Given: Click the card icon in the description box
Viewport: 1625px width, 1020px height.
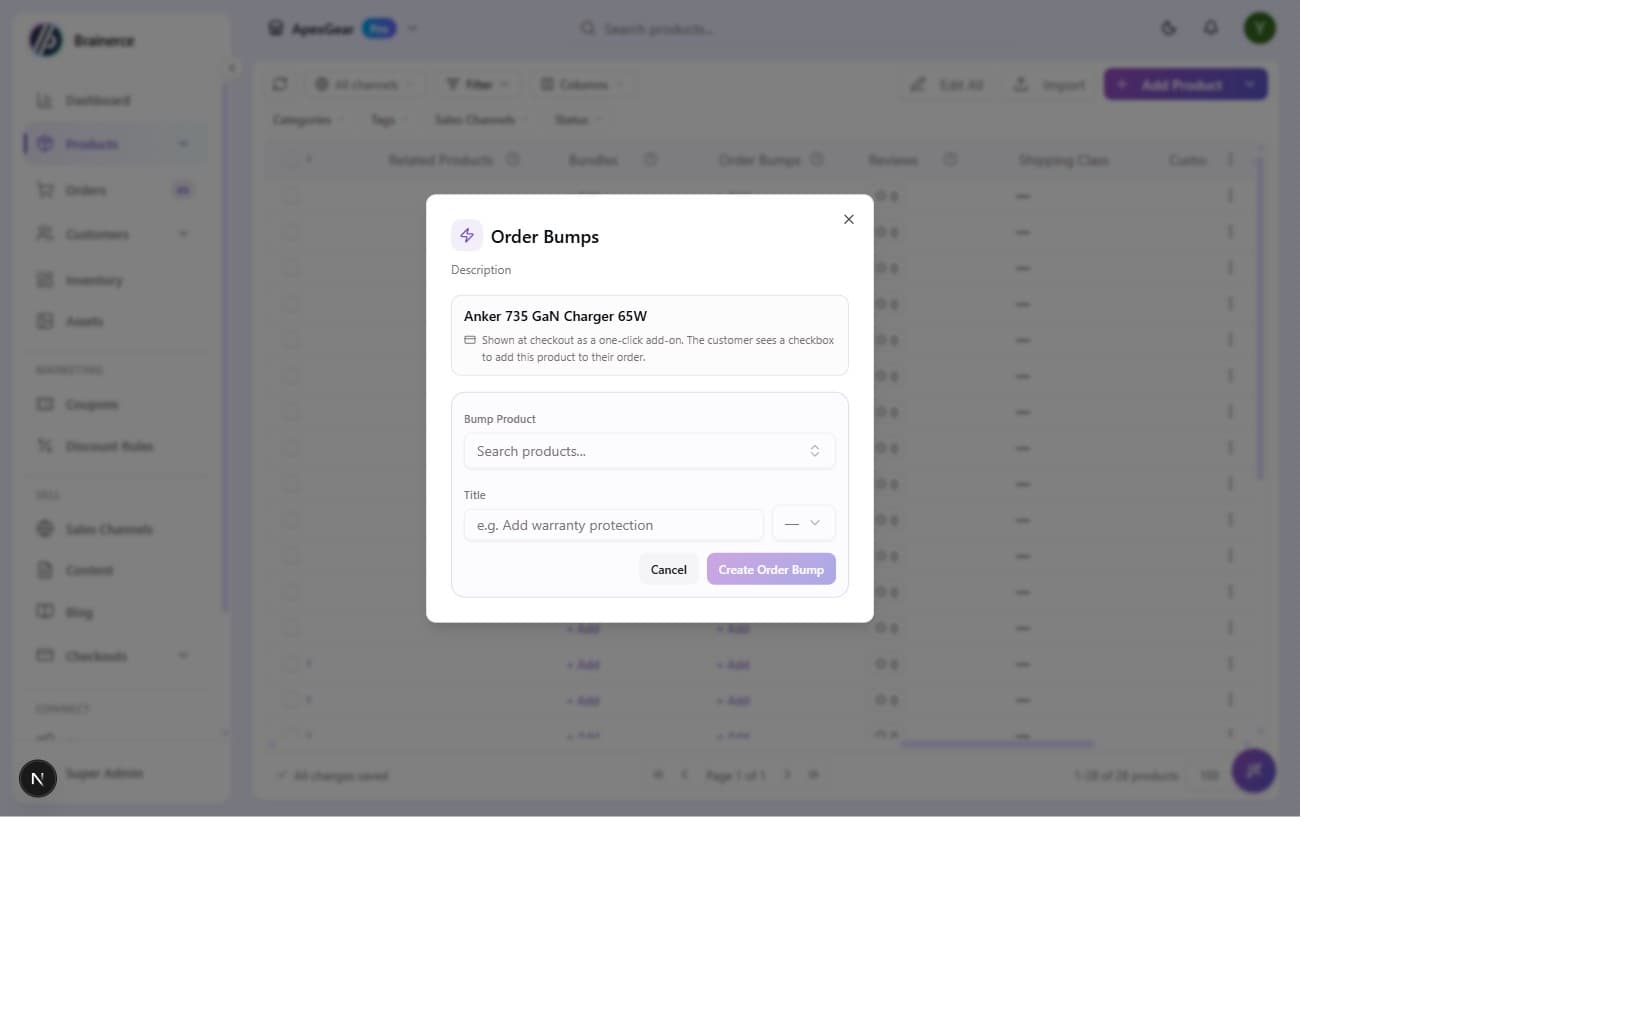Looking at the screenshot, I should 470,340.
